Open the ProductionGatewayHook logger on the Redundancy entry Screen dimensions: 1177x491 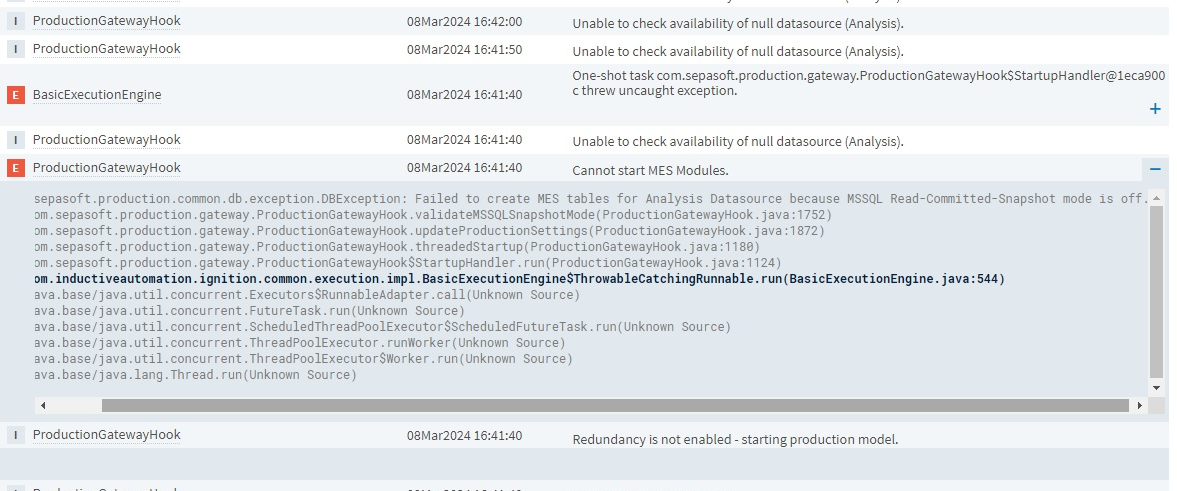pyautogui.click(x=106, y=435)
